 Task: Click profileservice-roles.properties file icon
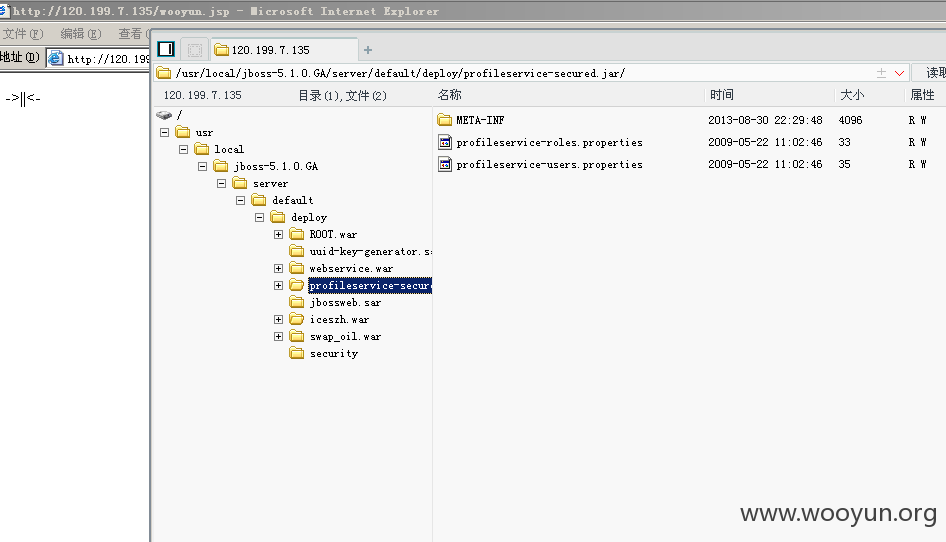point(445,142)
